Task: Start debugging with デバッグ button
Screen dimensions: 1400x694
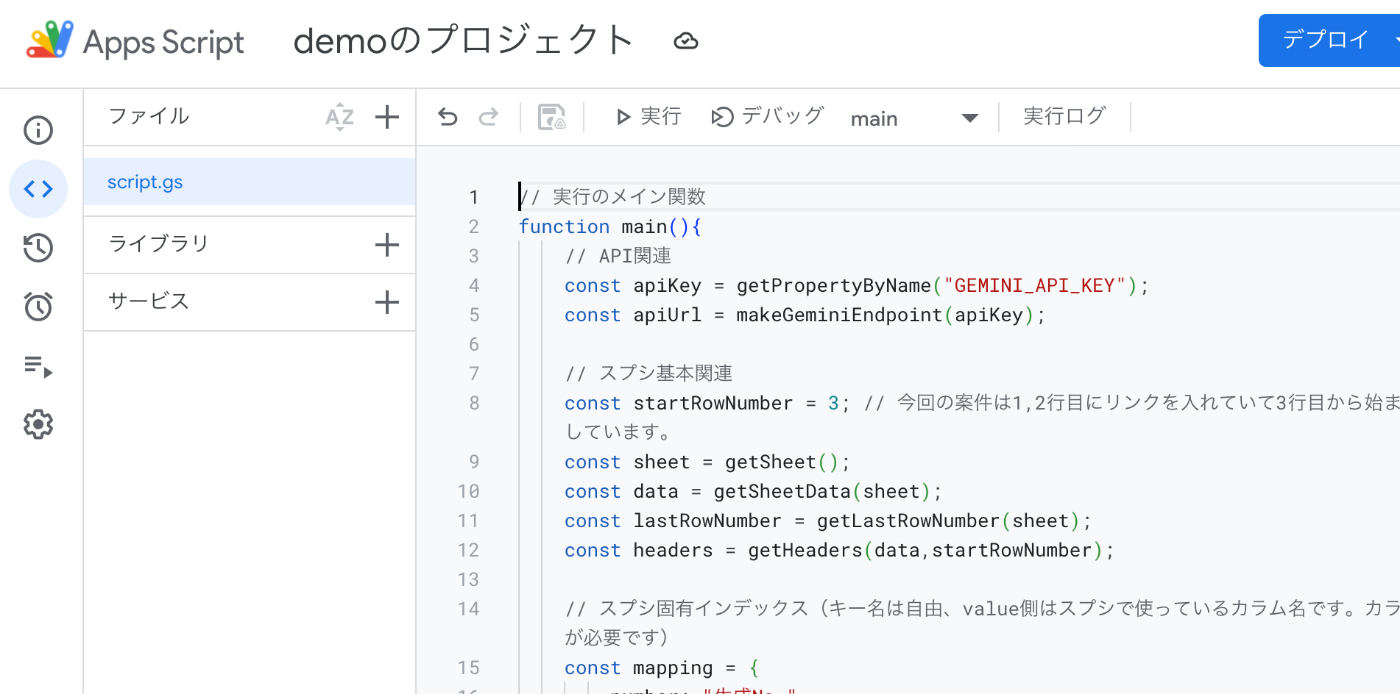Action: coord(768,117)
